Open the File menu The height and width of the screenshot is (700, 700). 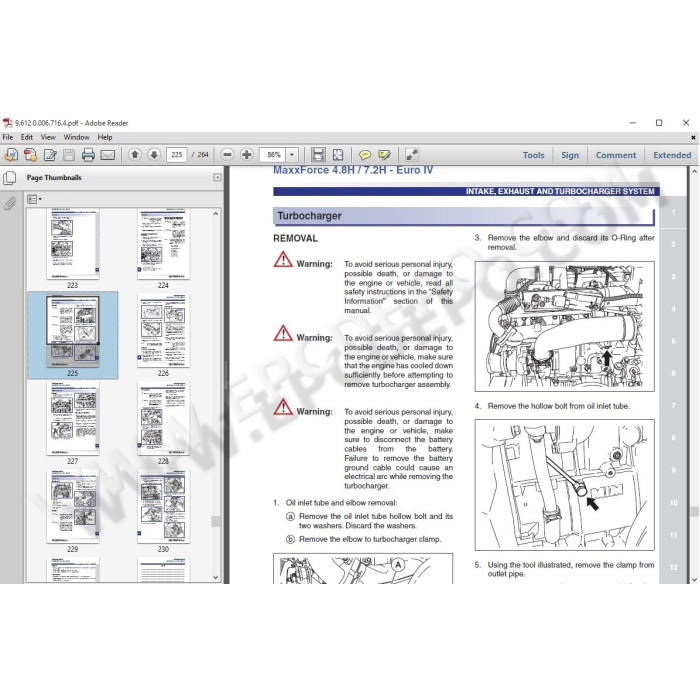point(8,137)
